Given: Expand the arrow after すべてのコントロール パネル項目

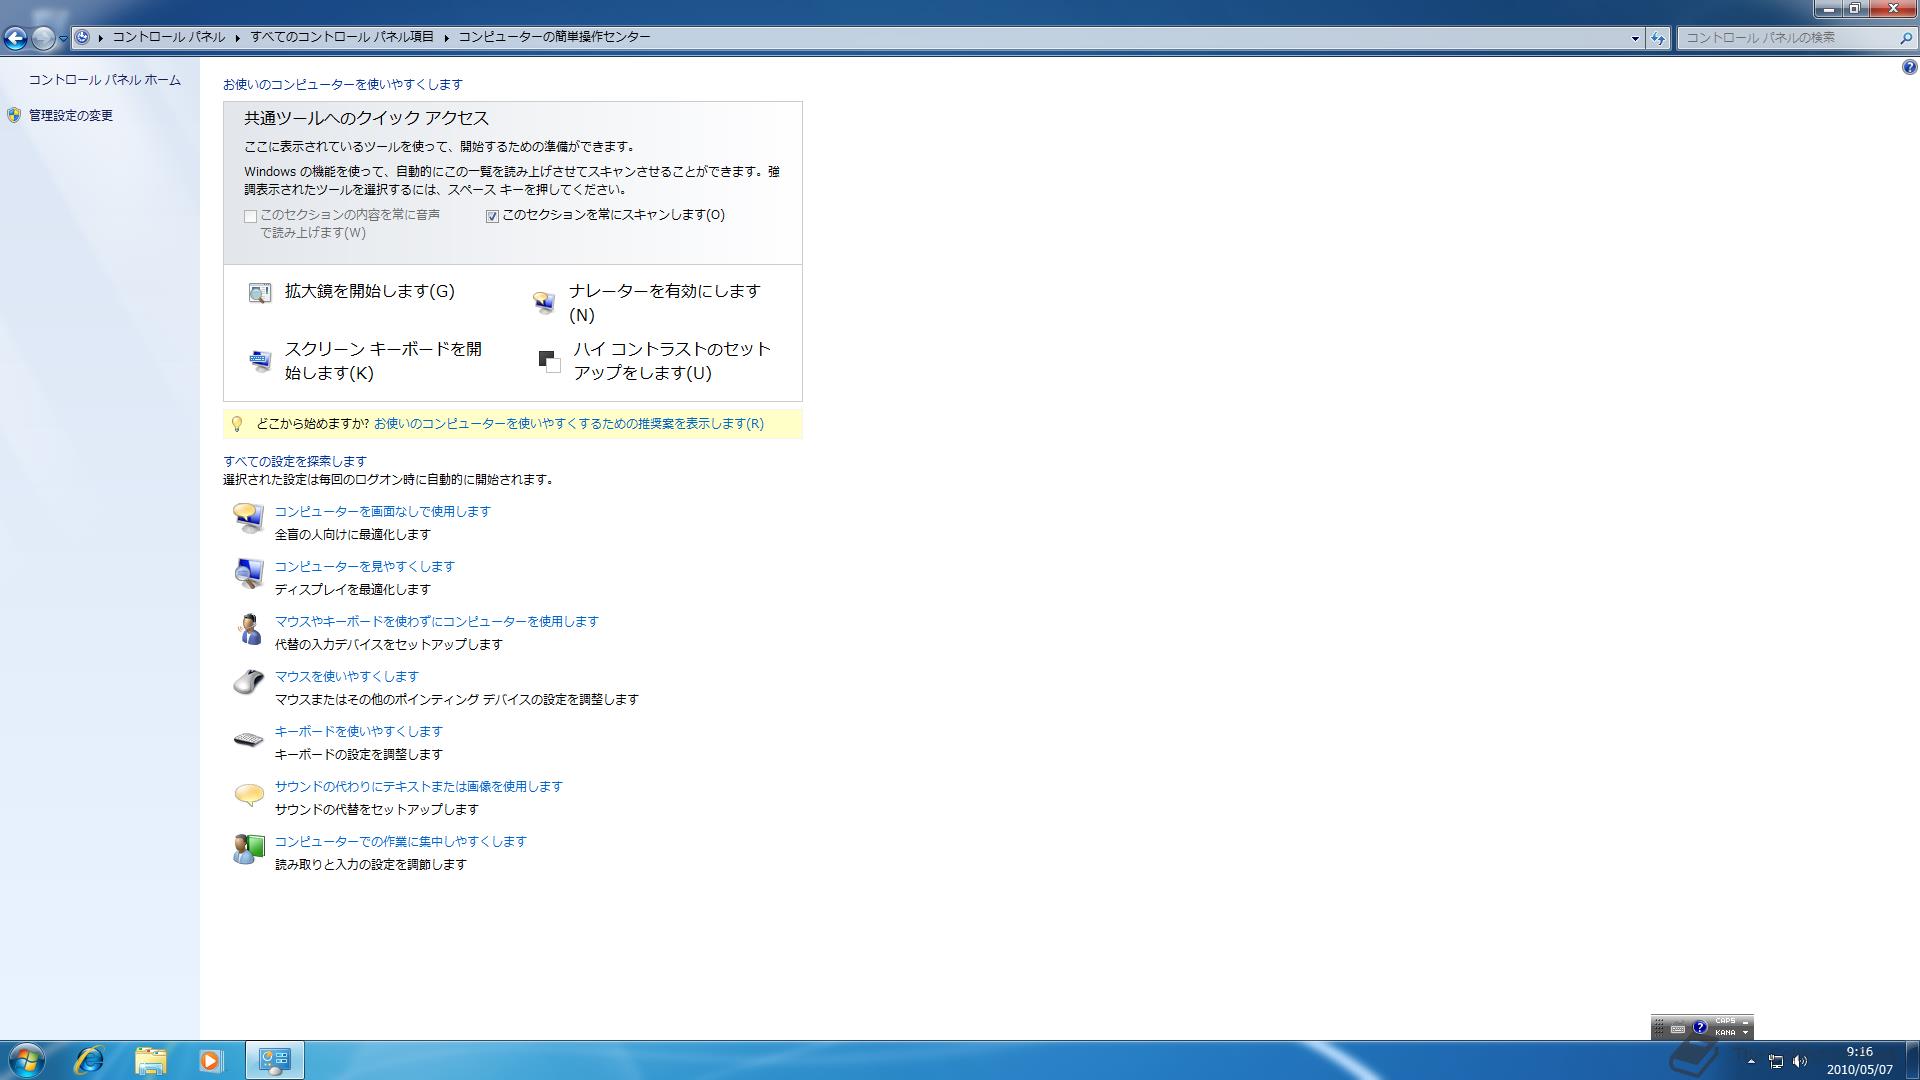Looking at the screenshot, I should click(446, 38).
